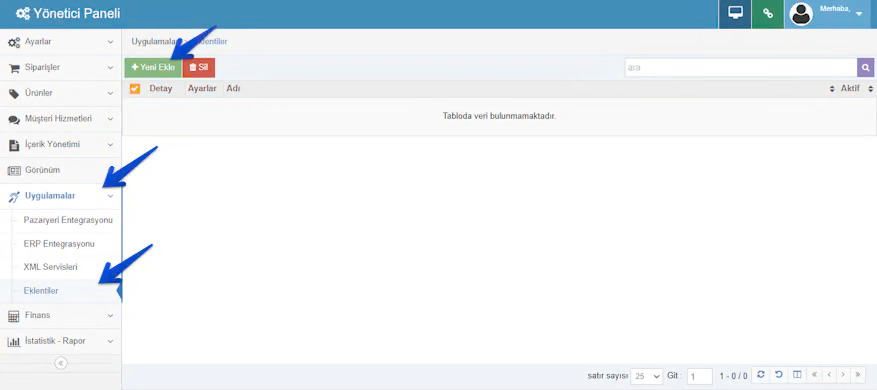This screenshot has height=390, width=877.
Task: Click the bar chart icon for İstatistik - Rapor
Action: coord(14,341)
